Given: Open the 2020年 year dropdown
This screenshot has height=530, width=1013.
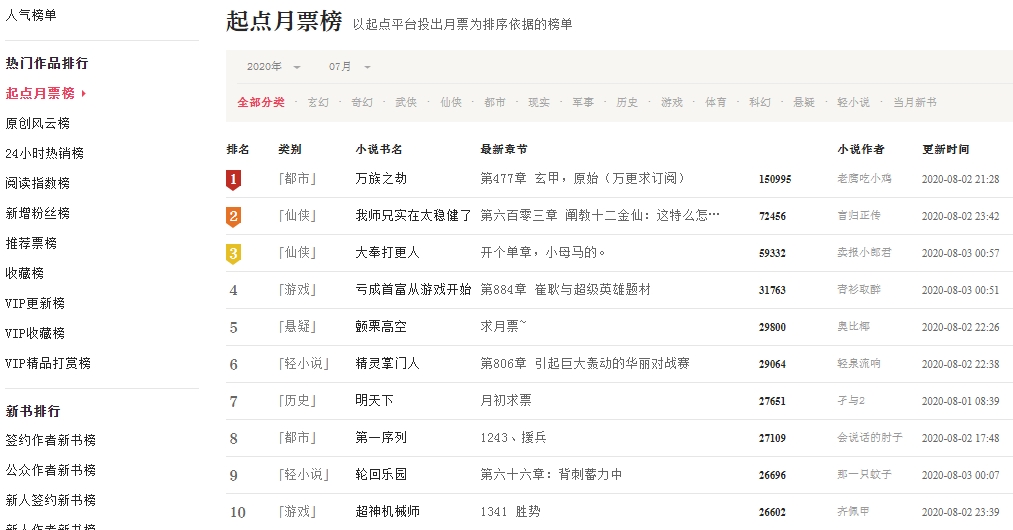Looking at the screenshot, I should tap(273, 67).
